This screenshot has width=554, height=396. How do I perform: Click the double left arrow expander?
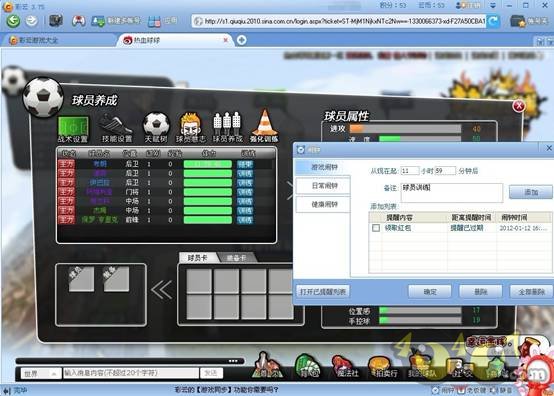162,290
